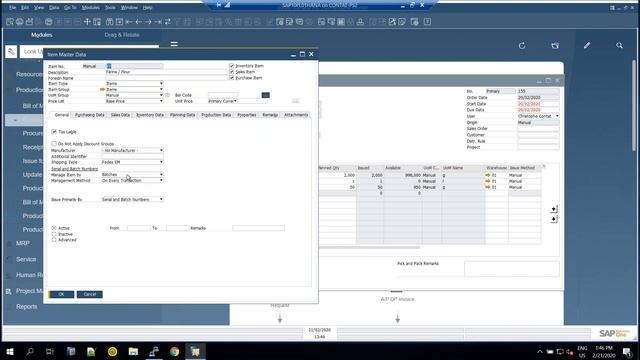Open the Tools menu
The image size is (640, 360).
click(x=110, y=7)
